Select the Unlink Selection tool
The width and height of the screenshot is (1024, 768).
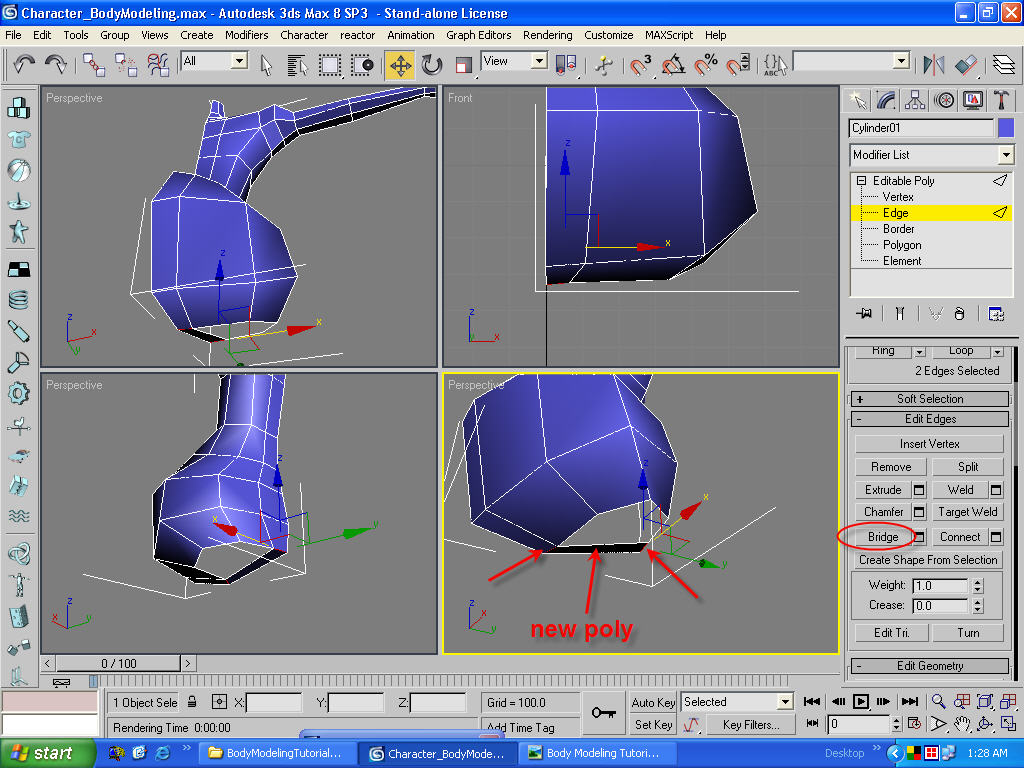125,64
